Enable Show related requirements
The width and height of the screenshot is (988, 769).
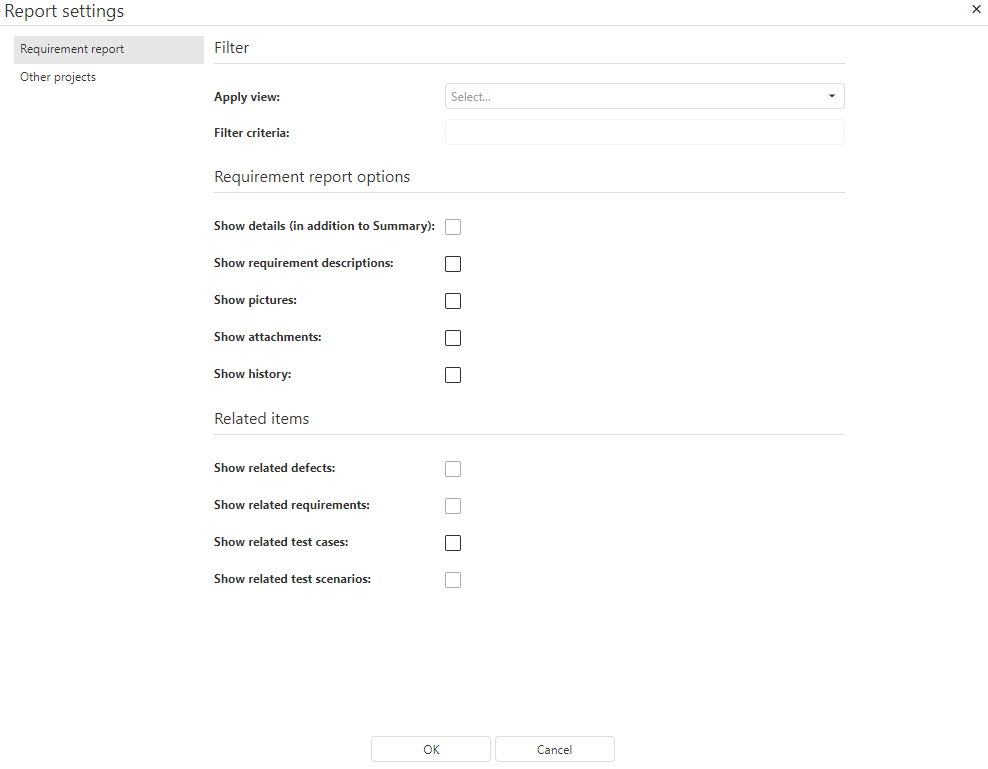point(453,506)
